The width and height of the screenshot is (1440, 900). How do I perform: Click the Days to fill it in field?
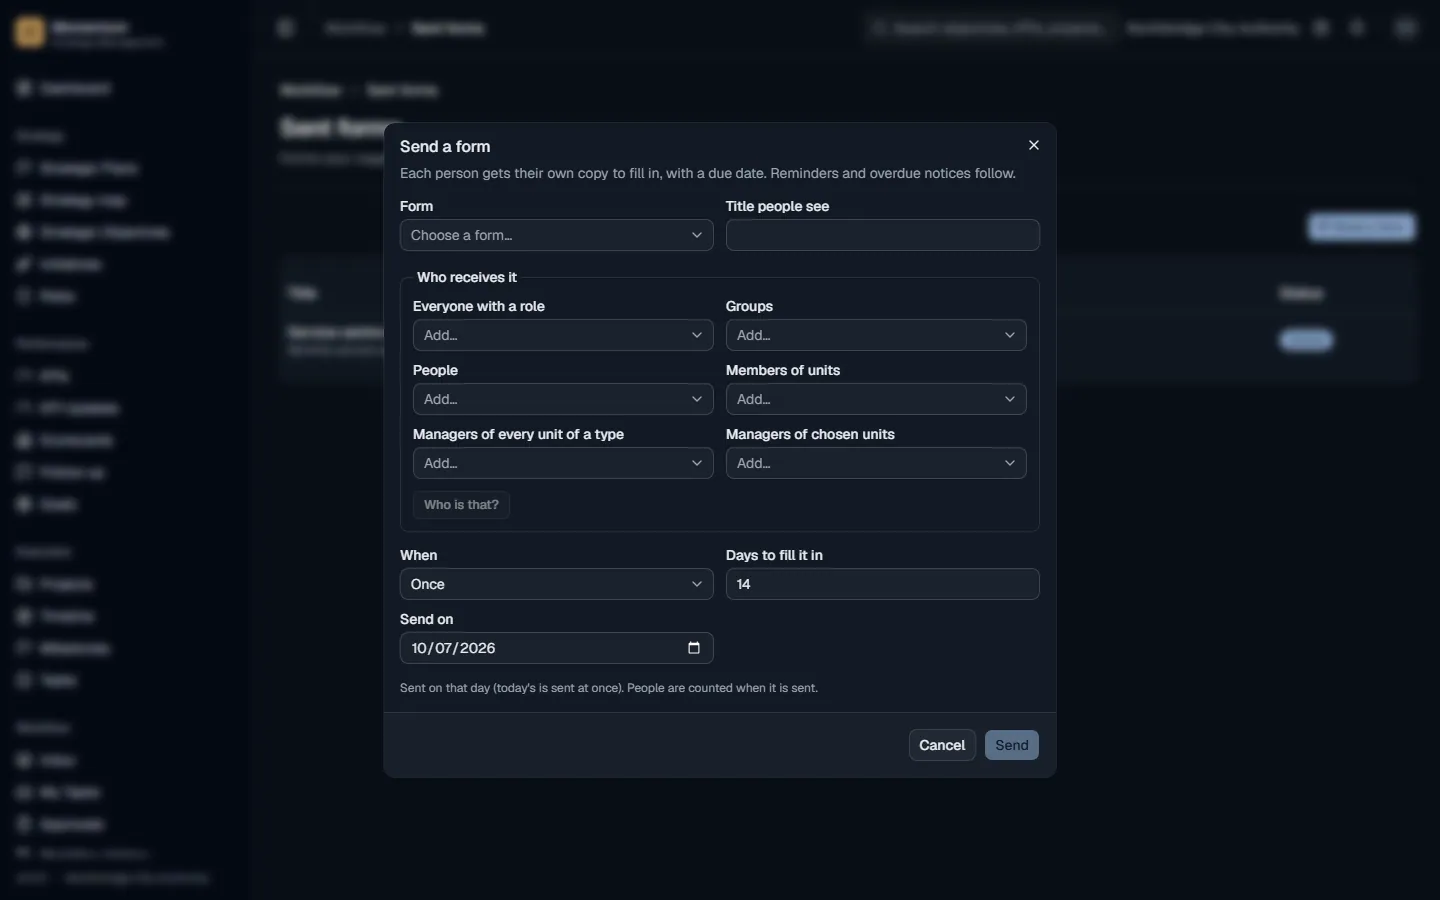882,584
